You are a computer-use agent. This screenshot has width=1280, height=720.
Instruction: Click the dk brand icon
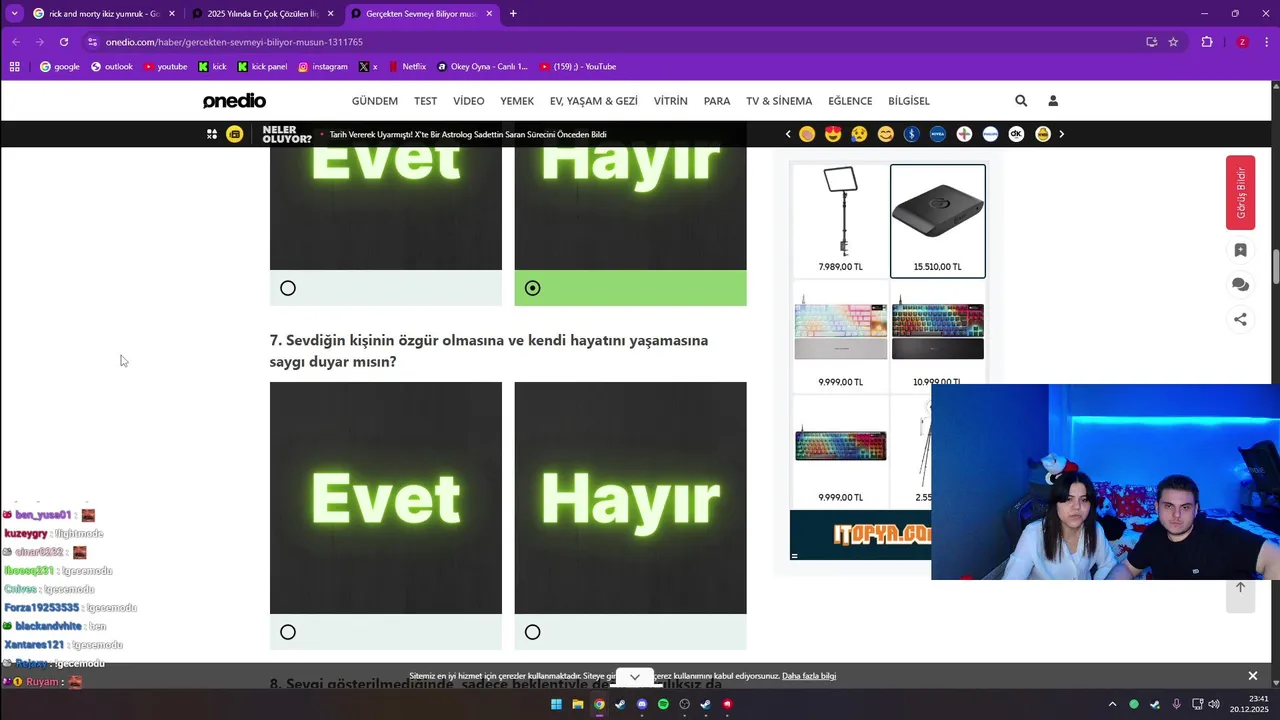coord(1016,134)
